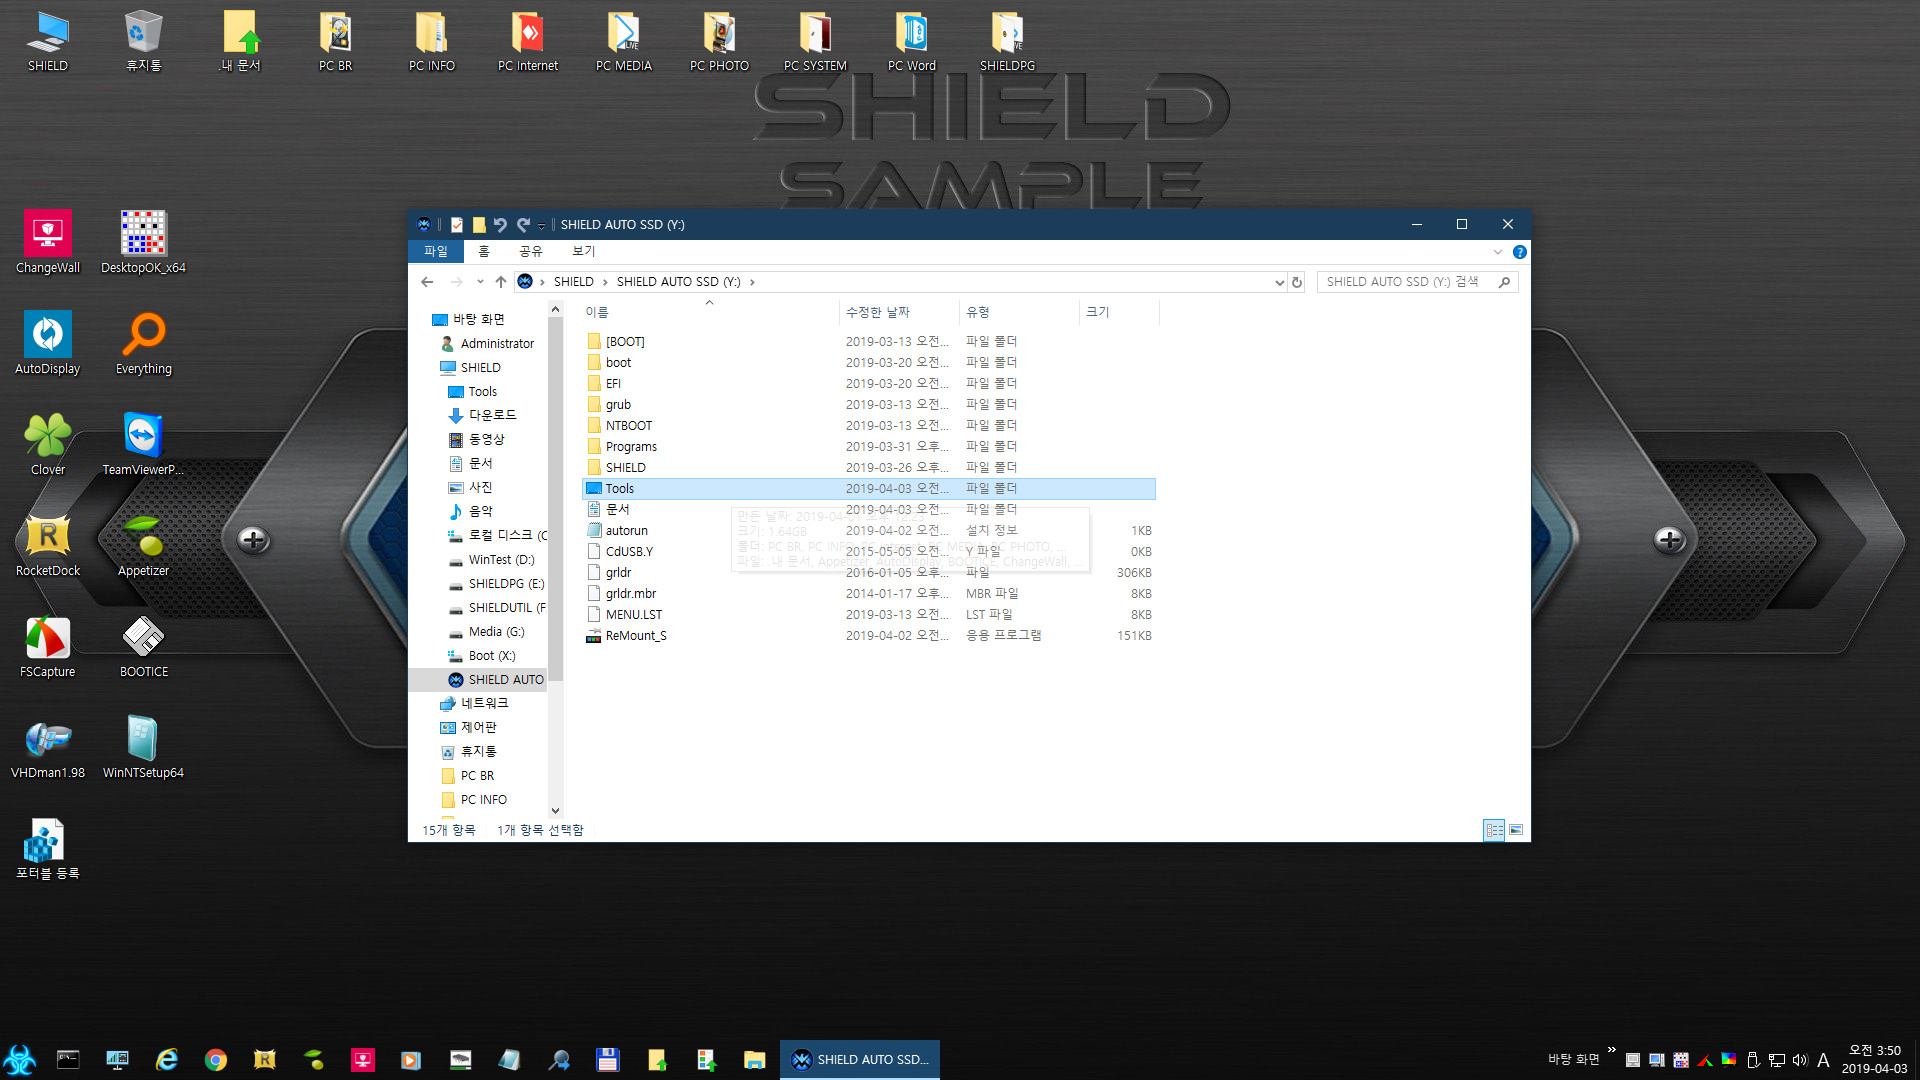Viewport: 1920px width, 1080px height.
Task: Click the redo icon in Explorer title bar
Action: point(523,225)
